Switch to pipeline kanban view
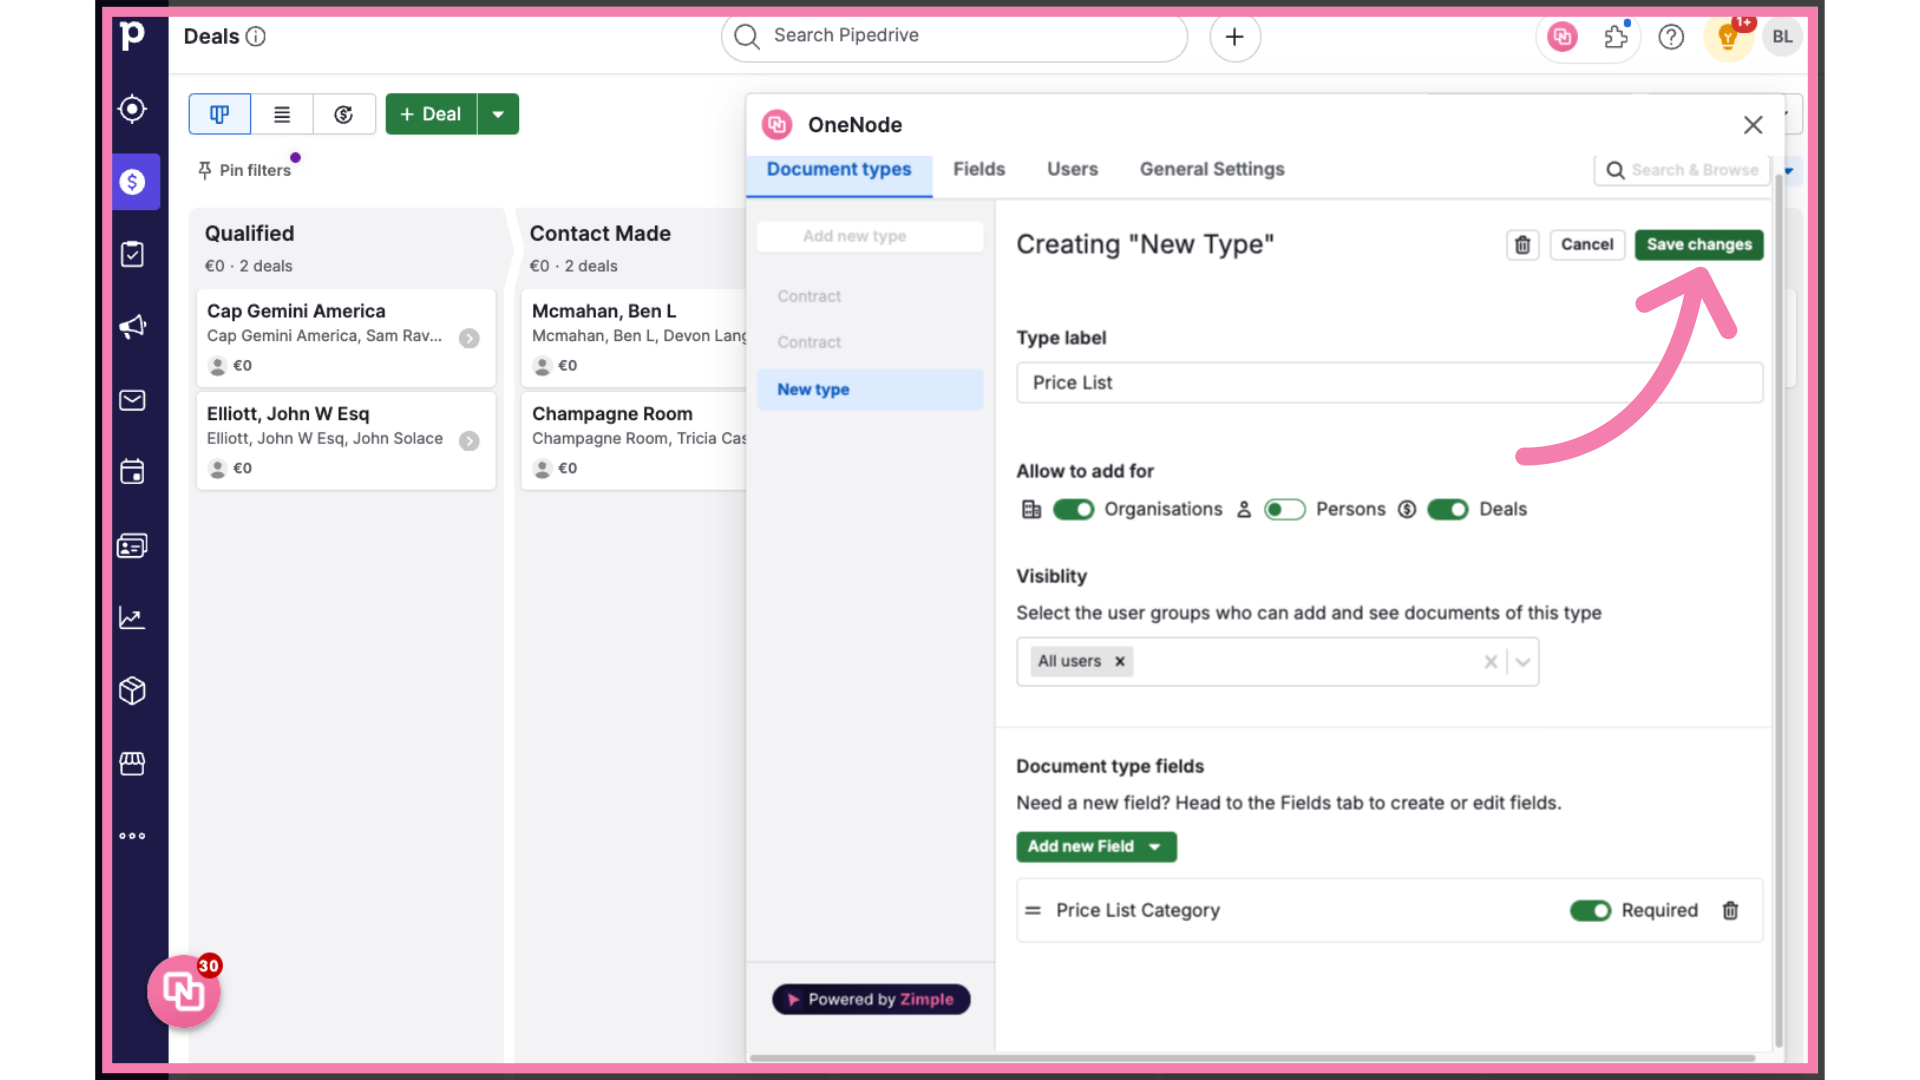This screenshot has height=1080, width=1920. (220, 114)
